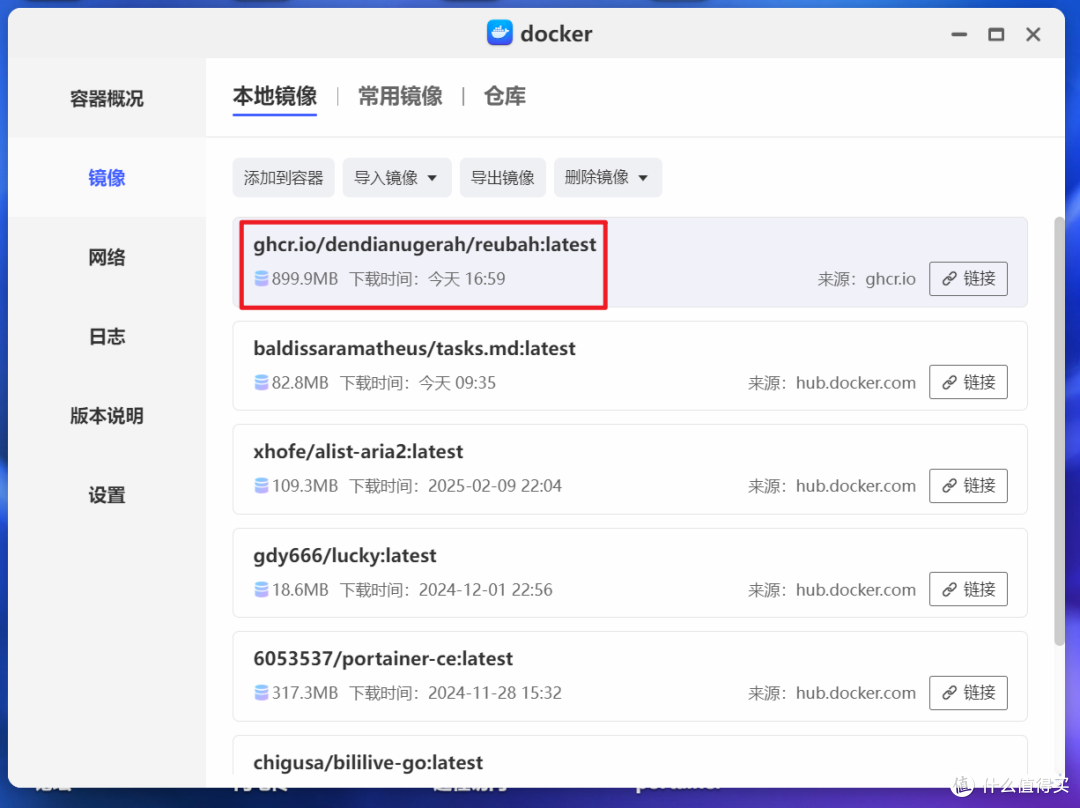Click 下载时间: 2024-12-01 22:56 text
Screen dimensions: 1080x808
(x=446, y=590)
